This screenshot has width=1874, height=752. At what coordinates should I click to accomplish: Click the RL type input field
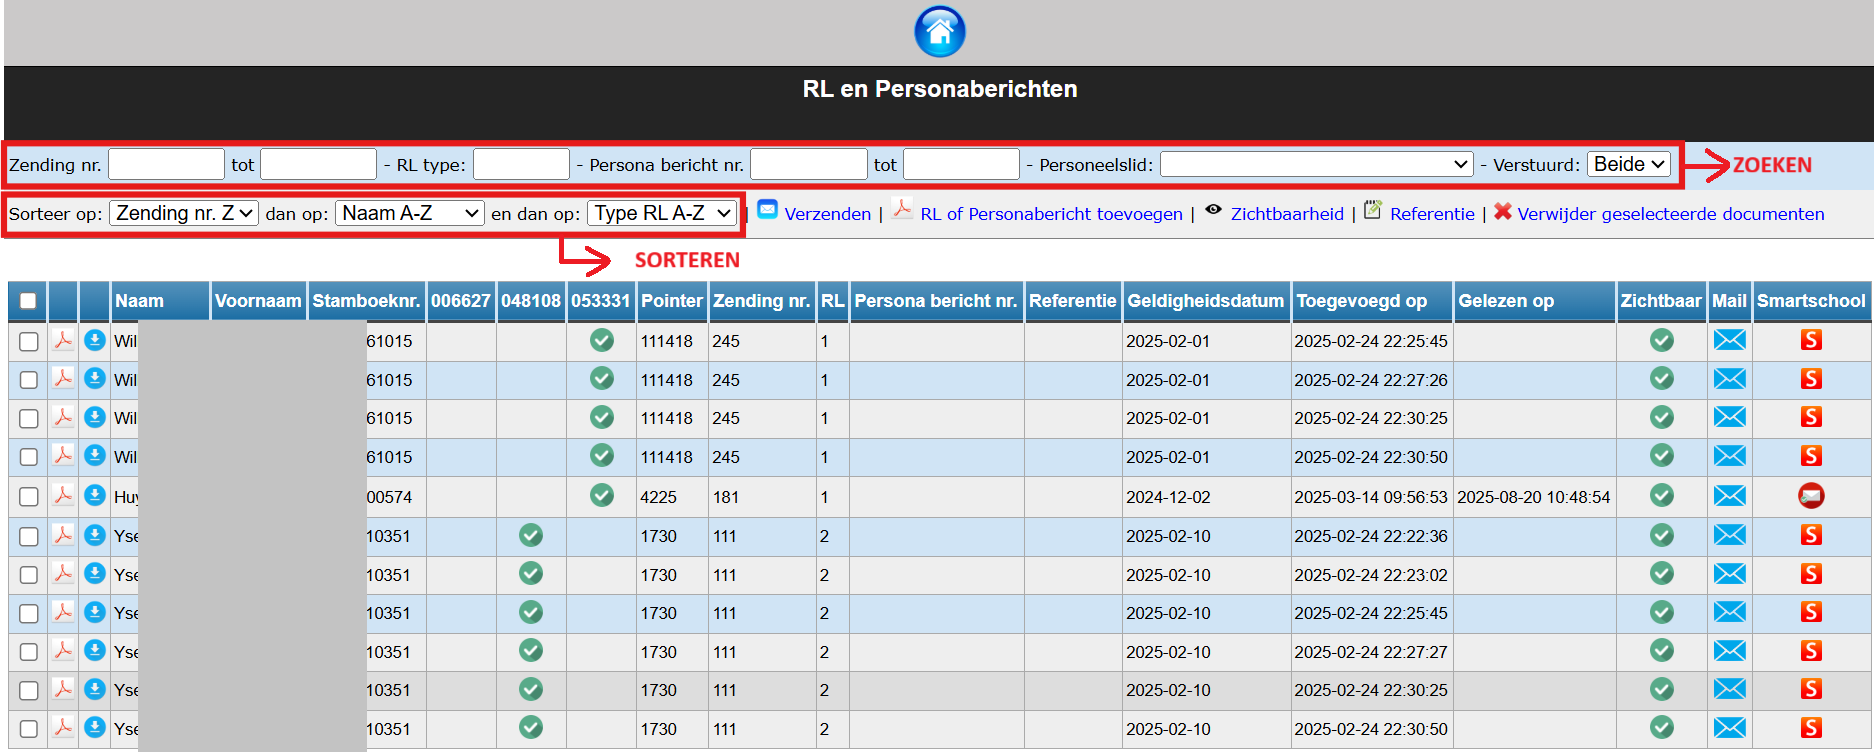click(521, 164)
